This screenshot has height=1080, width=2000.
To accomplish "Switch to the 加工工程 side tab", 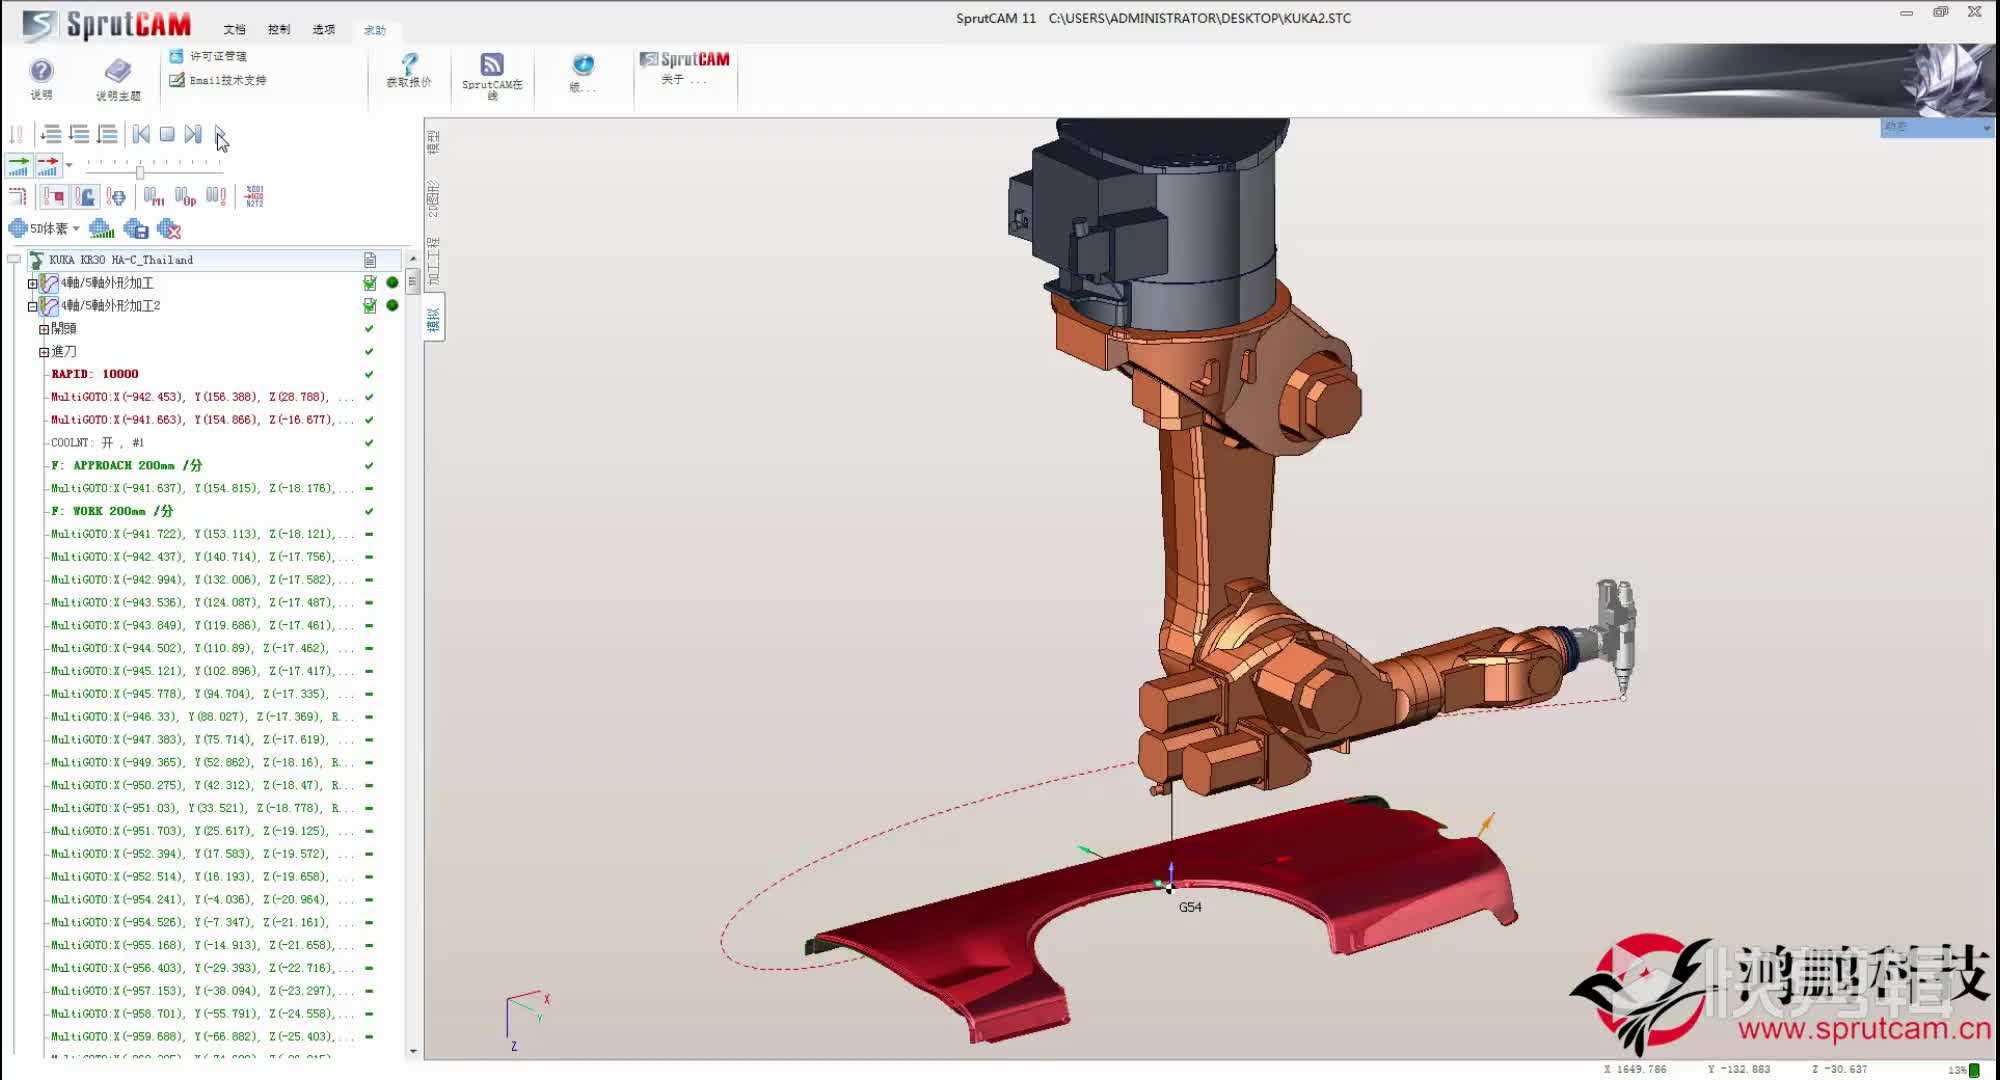I will (433, 262).
